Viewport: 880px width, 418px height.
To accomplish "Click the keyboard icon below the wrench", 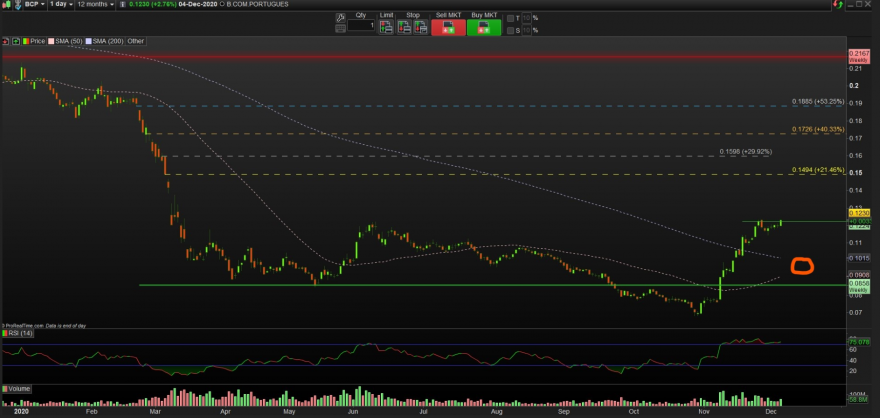I will [x=340, y=28].
